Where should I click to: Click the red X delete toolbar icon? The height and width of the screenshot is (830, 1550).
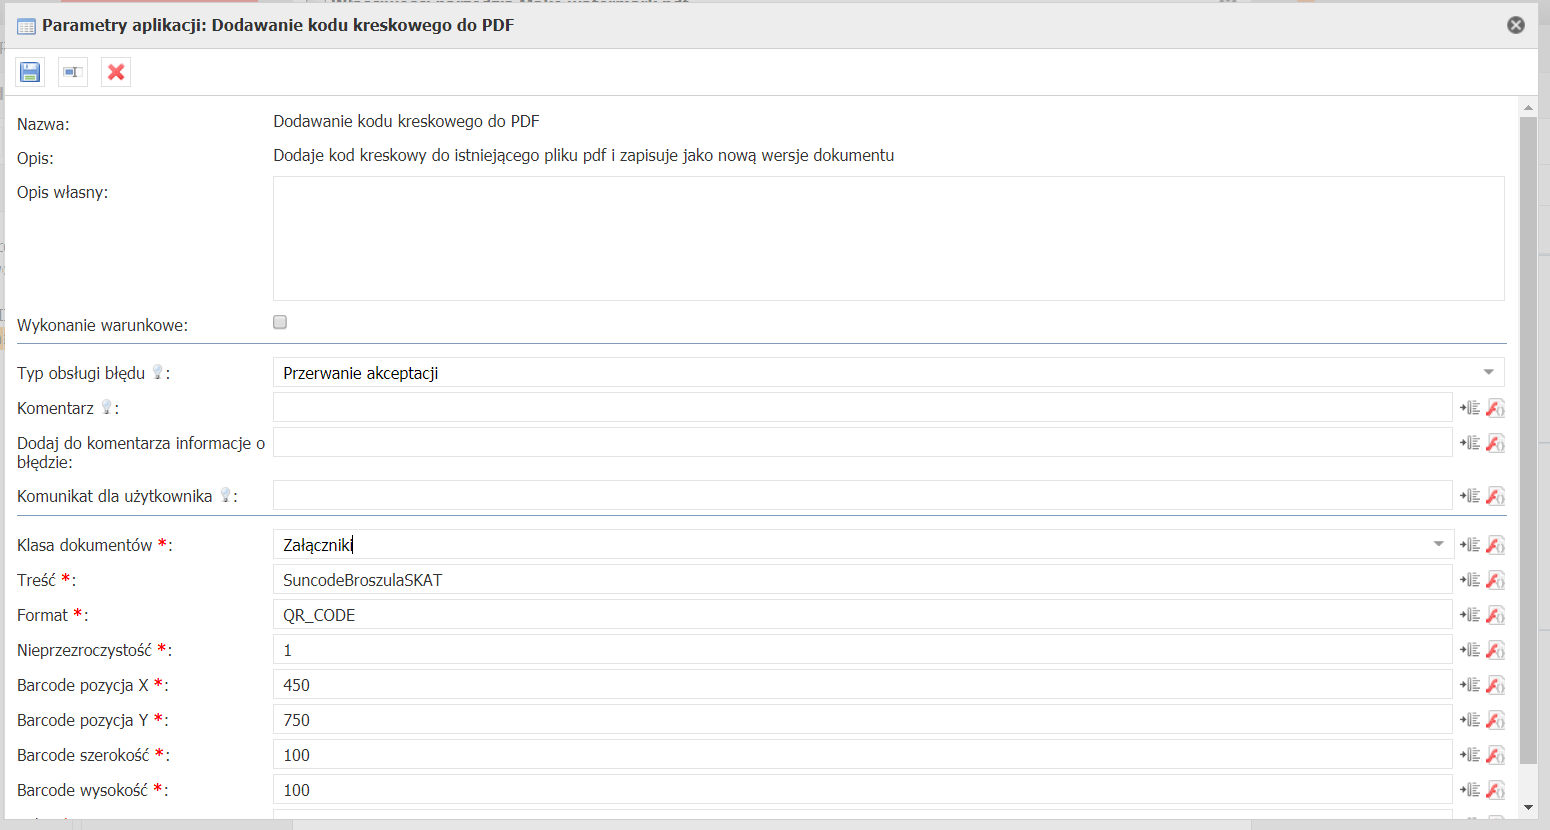pos(116,72)
